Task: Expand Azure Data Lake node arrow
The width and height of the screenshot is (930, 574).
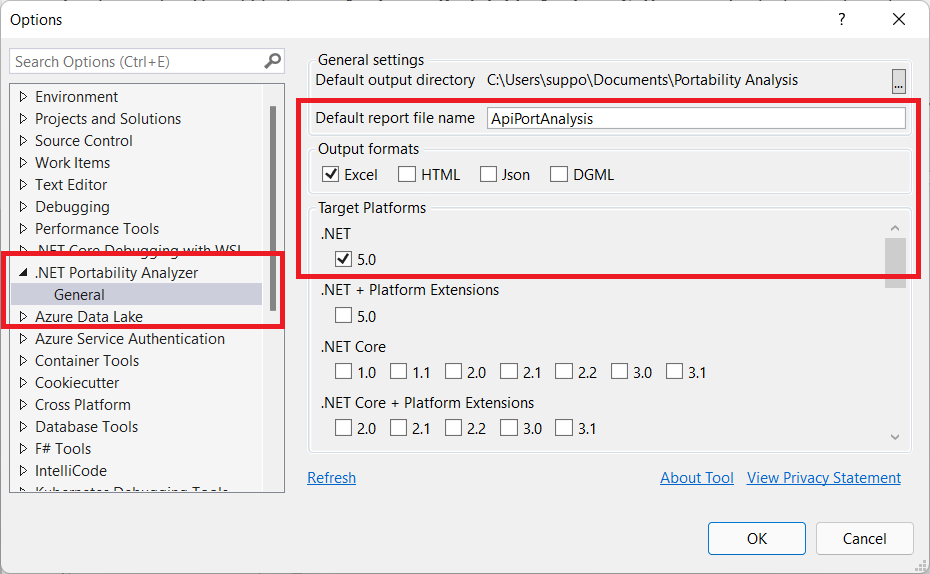Action: tap(23, 316)
